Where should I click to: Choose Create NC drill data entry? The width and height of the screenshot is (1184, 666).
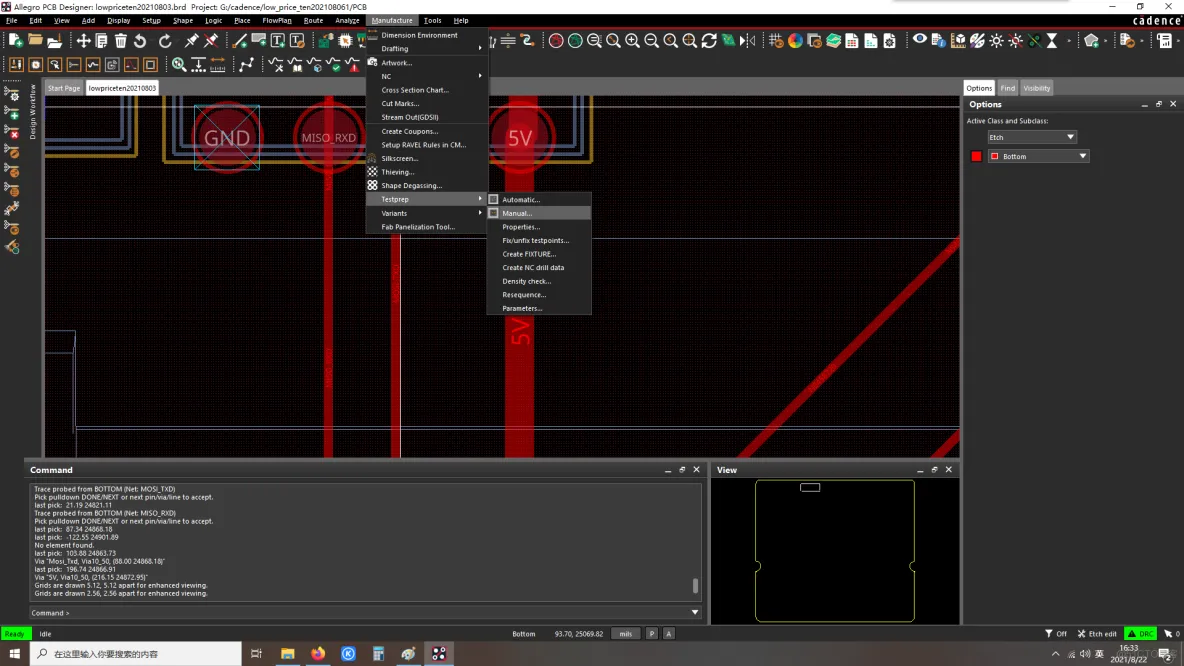click(539, 267)
